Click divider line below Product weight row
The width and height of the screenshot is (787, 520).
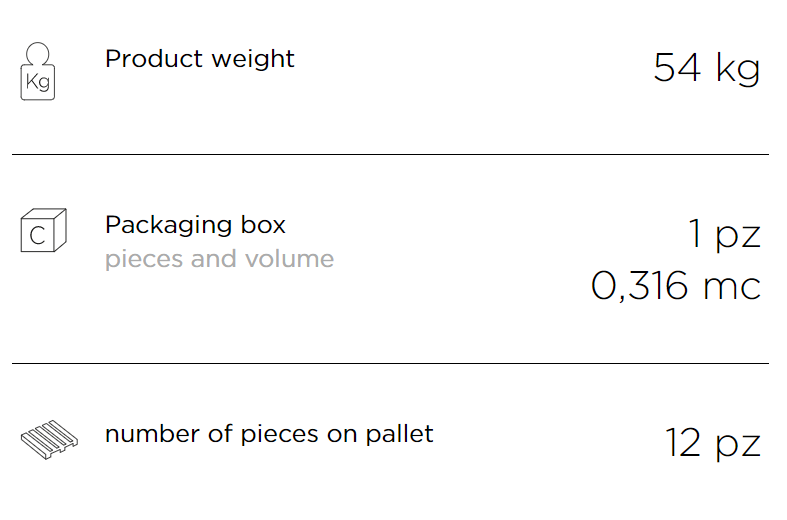pyautogui.click(x=390, y=155)
